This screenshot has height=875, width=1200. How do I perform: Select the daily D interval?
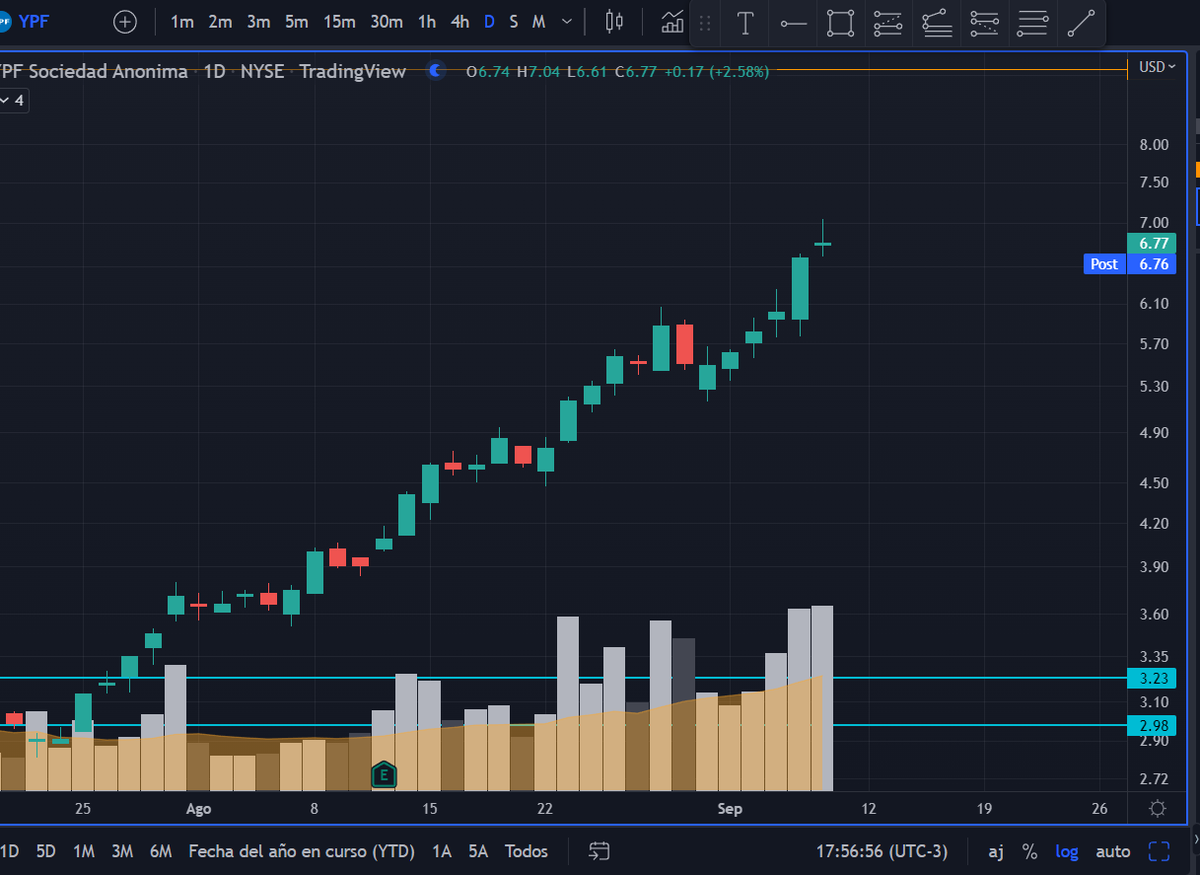coord(489,21)
